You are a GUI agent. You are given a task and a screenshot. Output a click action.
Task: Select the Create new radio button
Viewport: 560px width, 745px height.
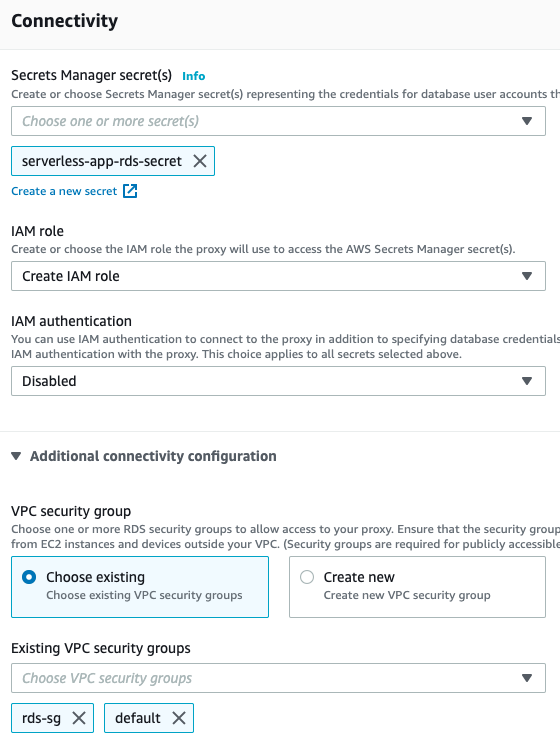[307, 577]
